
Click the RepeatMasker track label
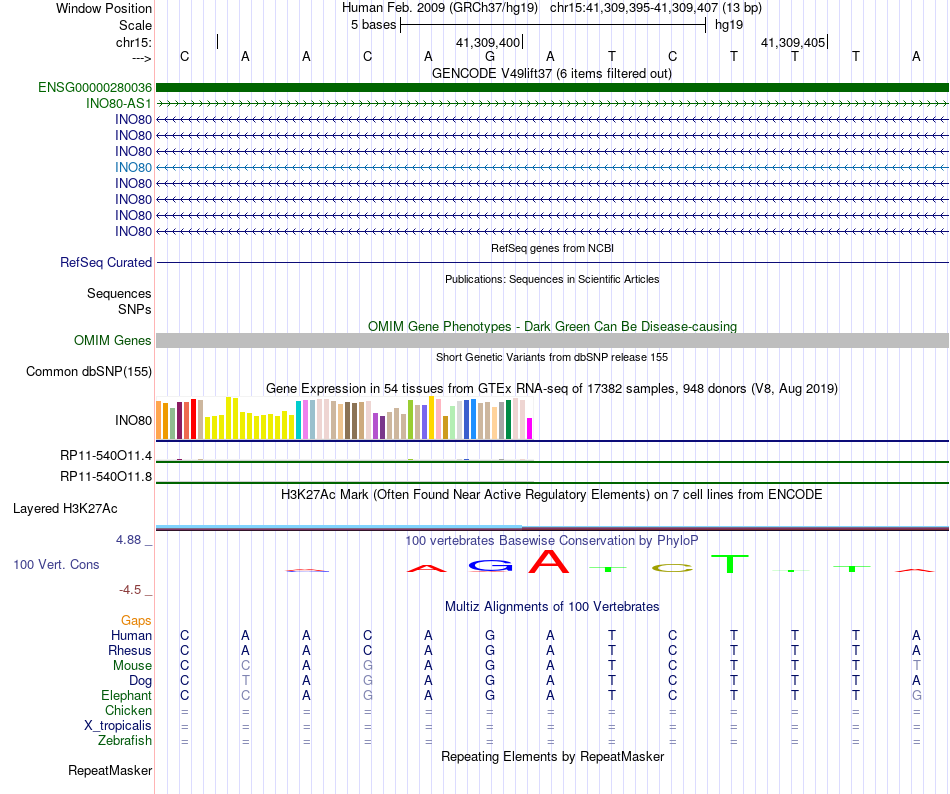pyautogui.click(x=110, y=771)
